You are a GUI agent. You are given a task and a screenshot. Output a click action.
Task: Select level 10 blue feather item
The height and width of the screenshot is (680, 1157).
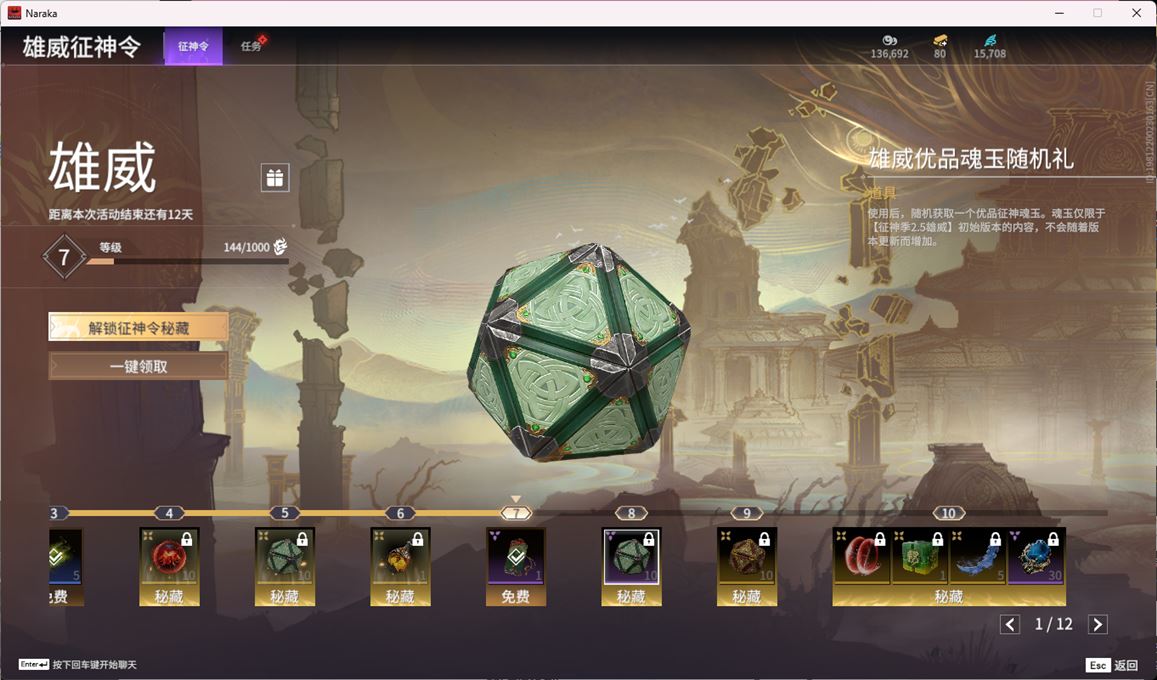[x=978, y=557]
